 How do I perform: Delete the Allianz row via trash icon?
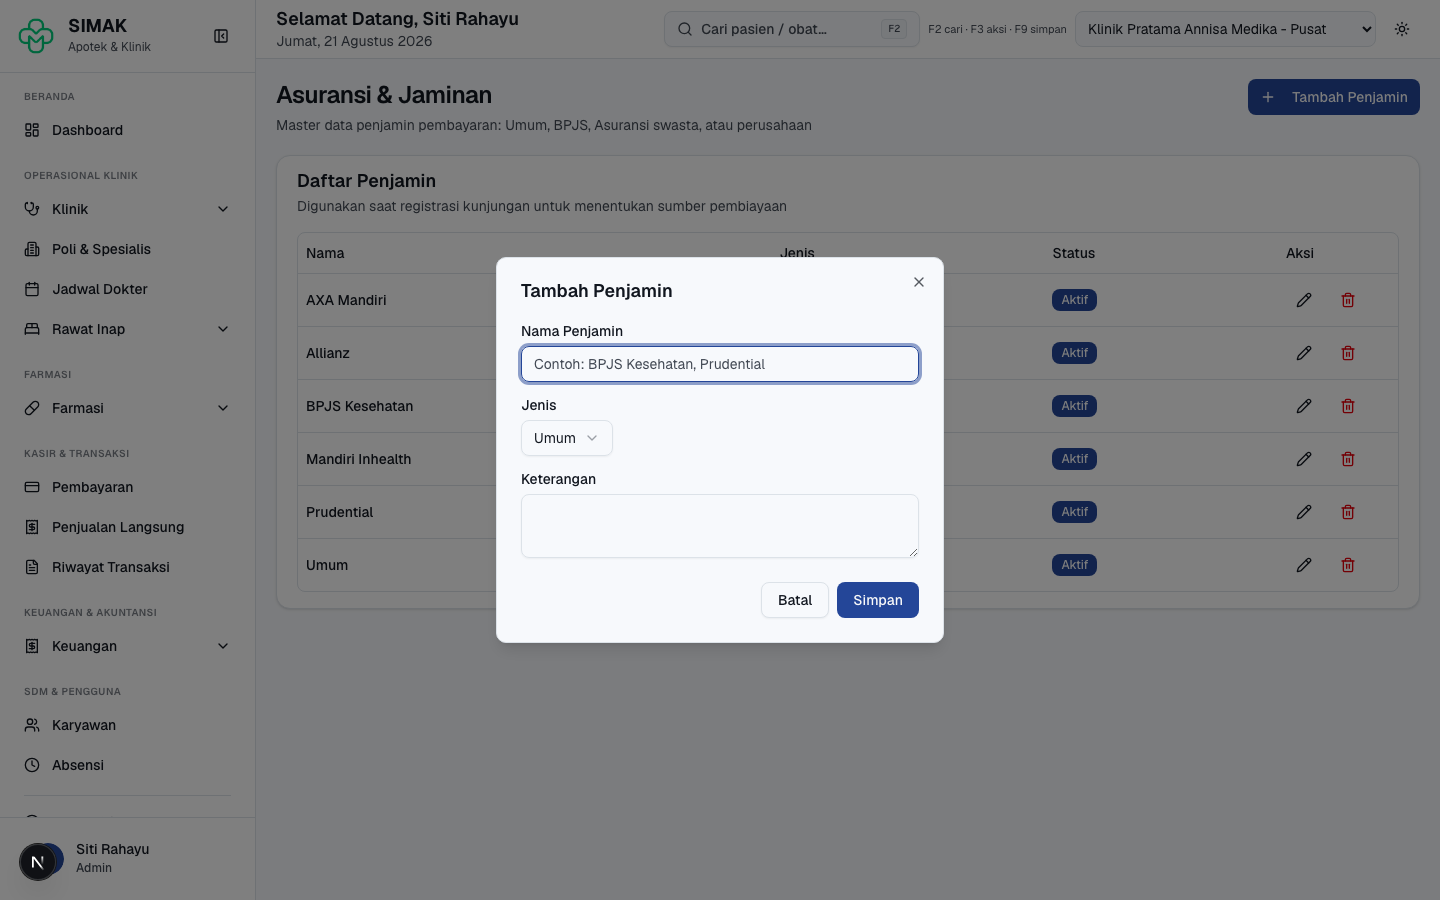tap(1348, 353)
